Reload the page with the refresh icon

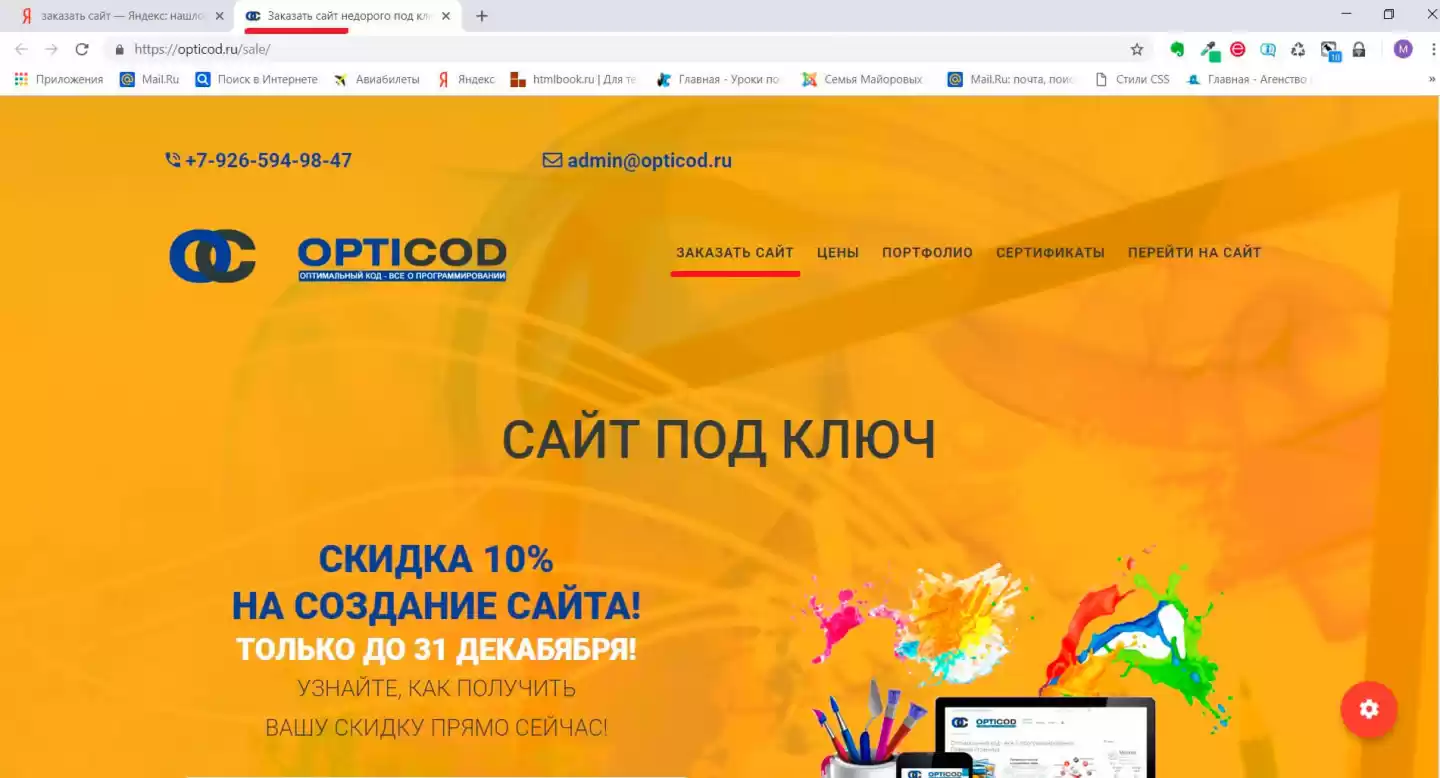(82, 49)
